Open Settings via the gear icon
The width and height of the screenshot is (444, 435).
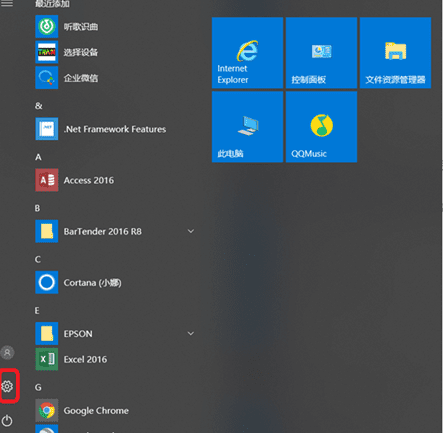coord(7,386)
